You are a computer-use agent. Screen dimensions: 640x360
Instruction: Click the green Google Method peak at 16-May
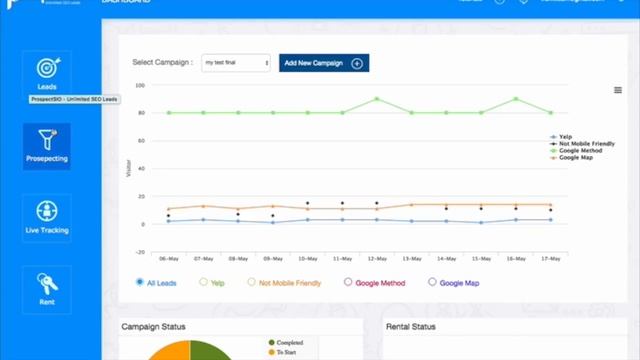pos(516,99)
